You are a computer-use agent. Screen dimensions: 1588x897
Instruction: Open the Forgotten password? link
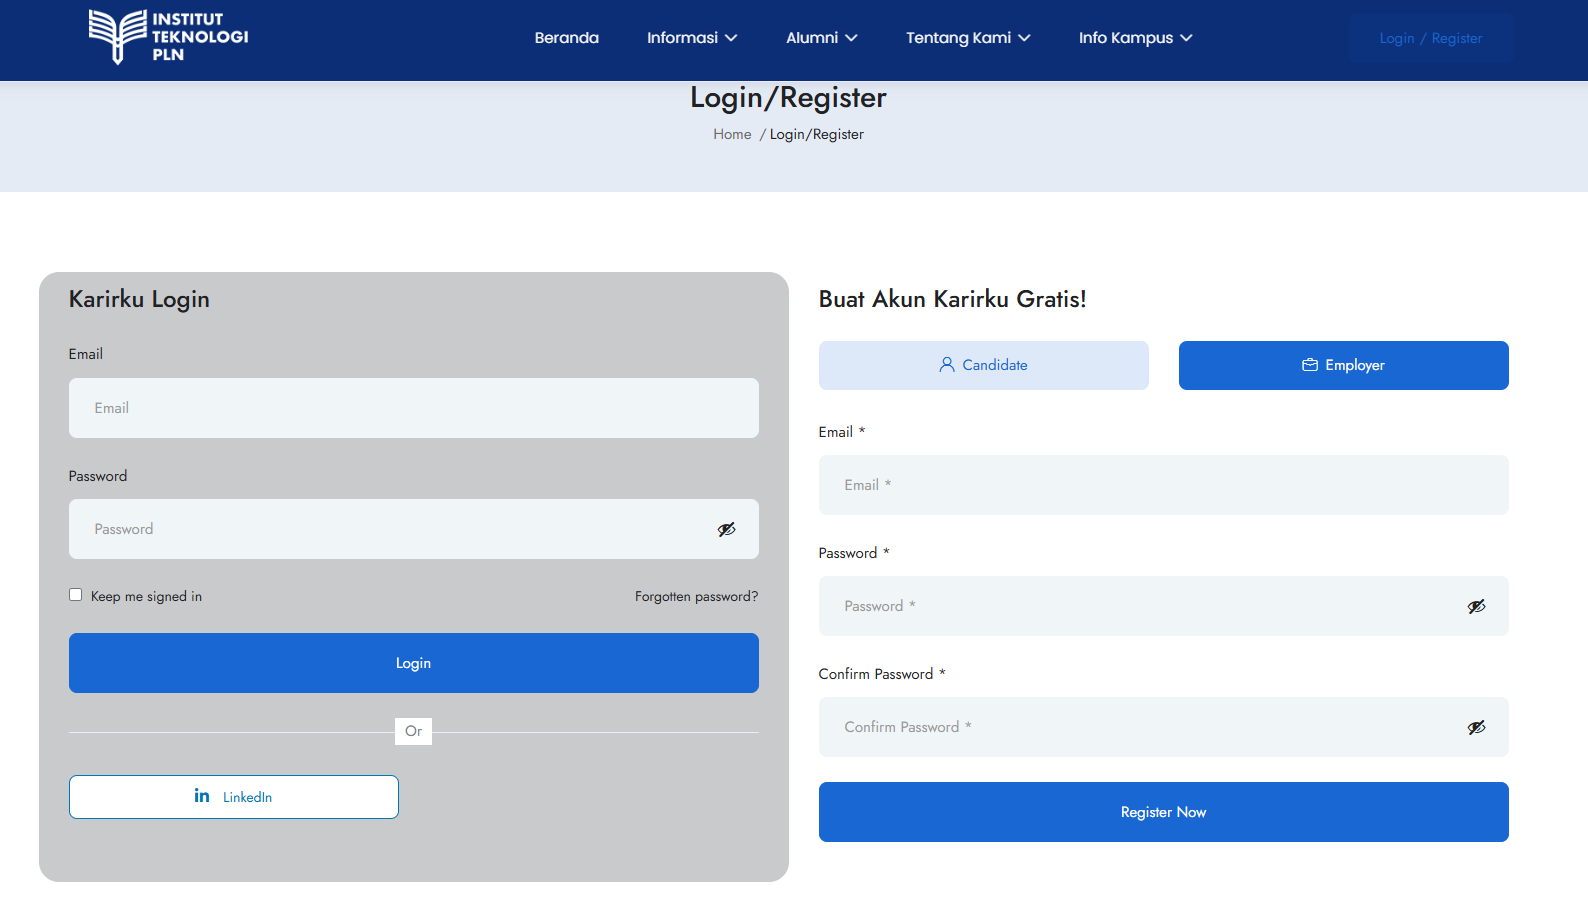pos(696,596)
